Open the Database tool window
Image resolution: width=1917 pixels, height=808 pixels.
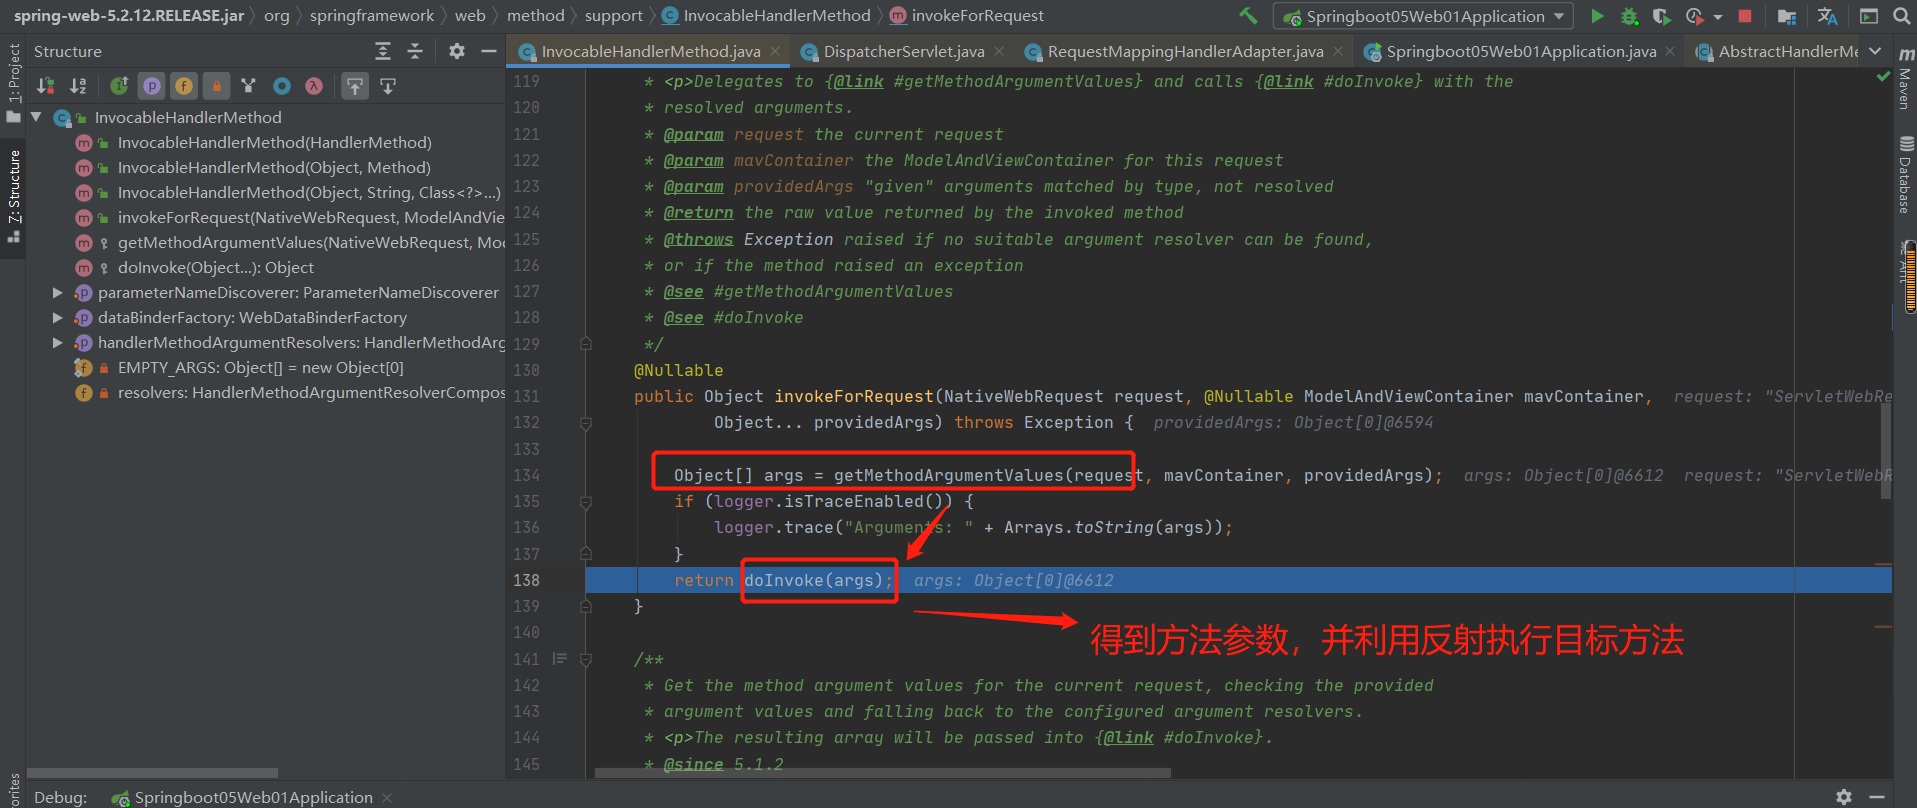[x=1904, y=176]
